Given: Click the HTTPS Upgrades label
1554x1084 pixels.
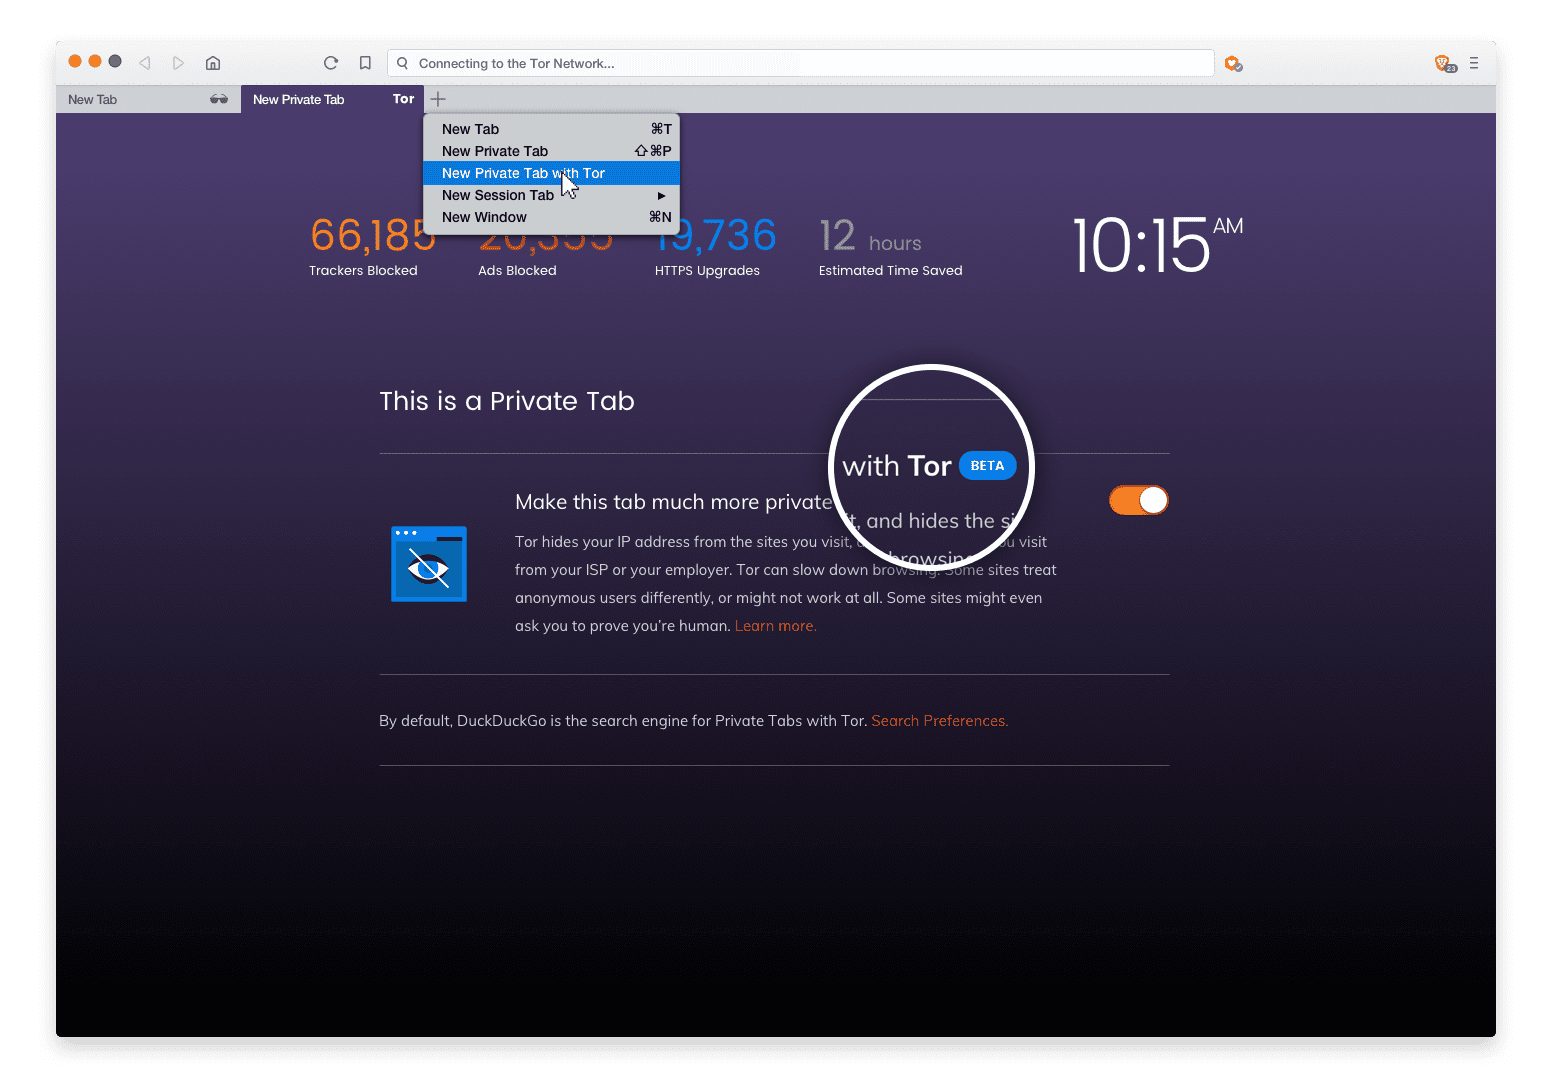Looking at the screenshot, I should pyautogui.click(x=707, y=271).
